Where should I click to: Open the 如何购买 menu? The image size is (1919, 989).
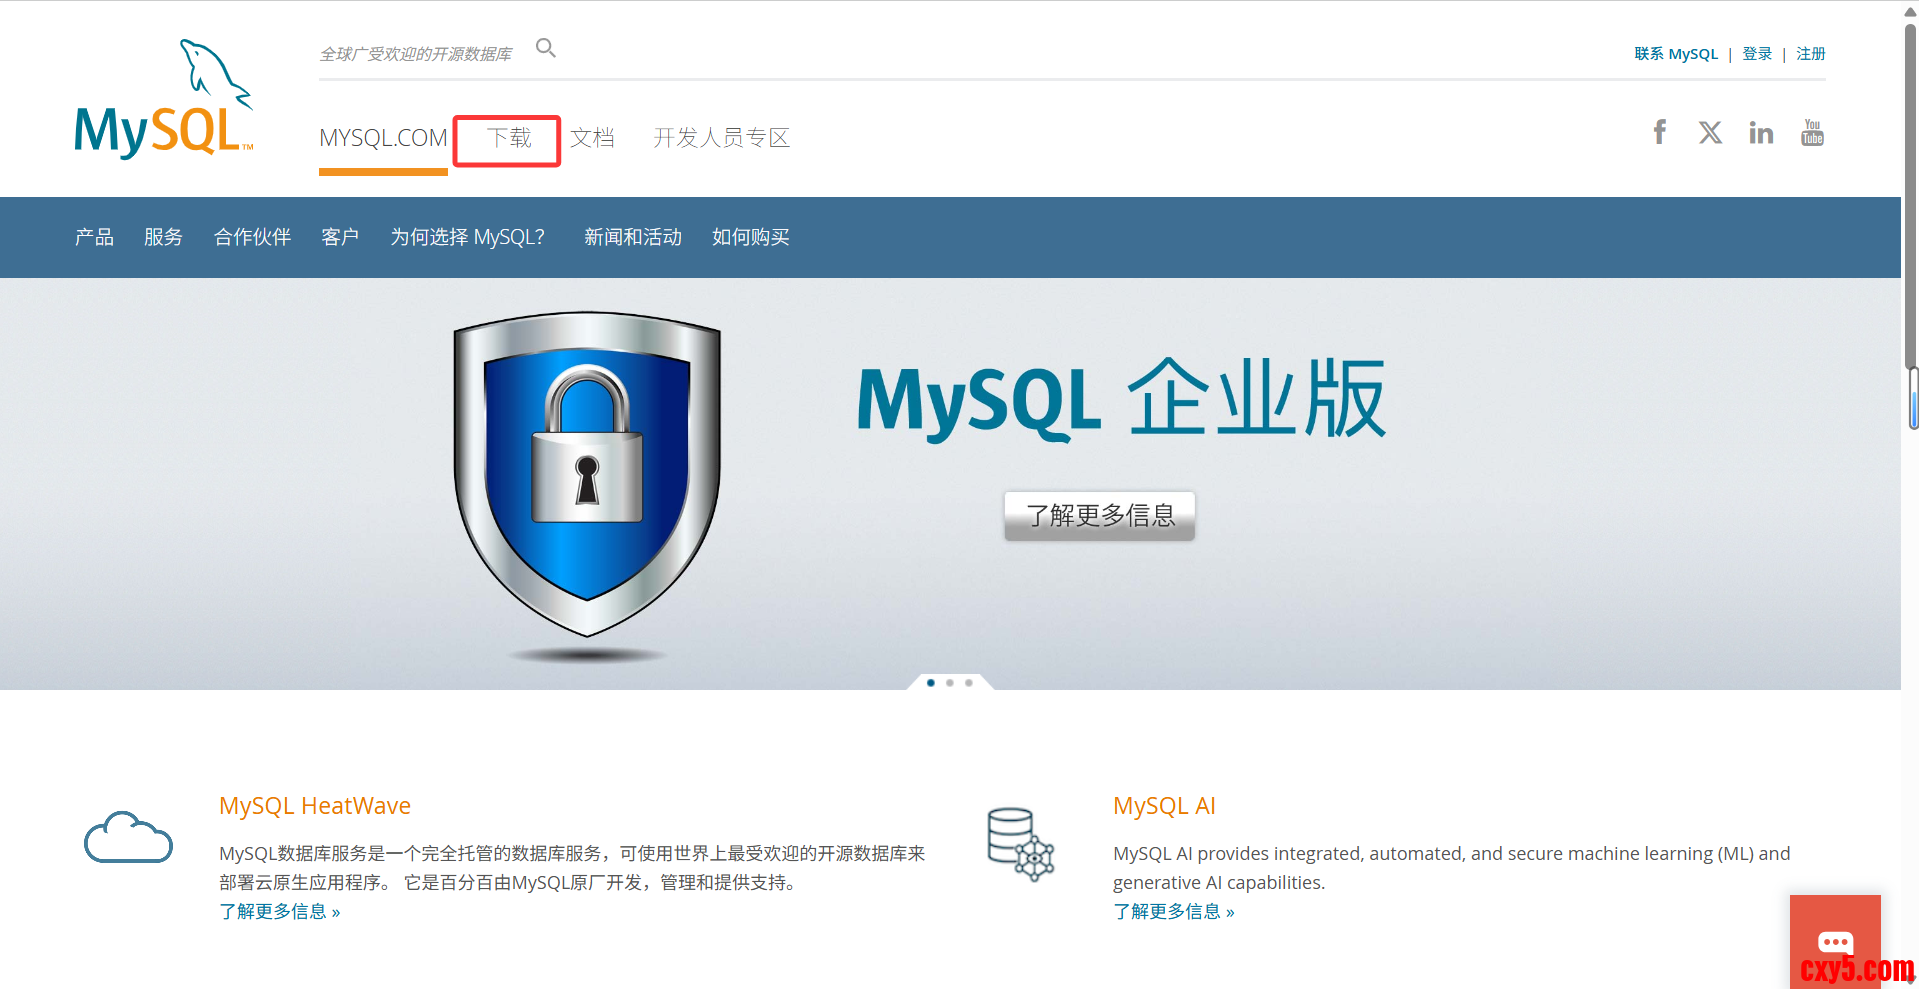(751, 237)
